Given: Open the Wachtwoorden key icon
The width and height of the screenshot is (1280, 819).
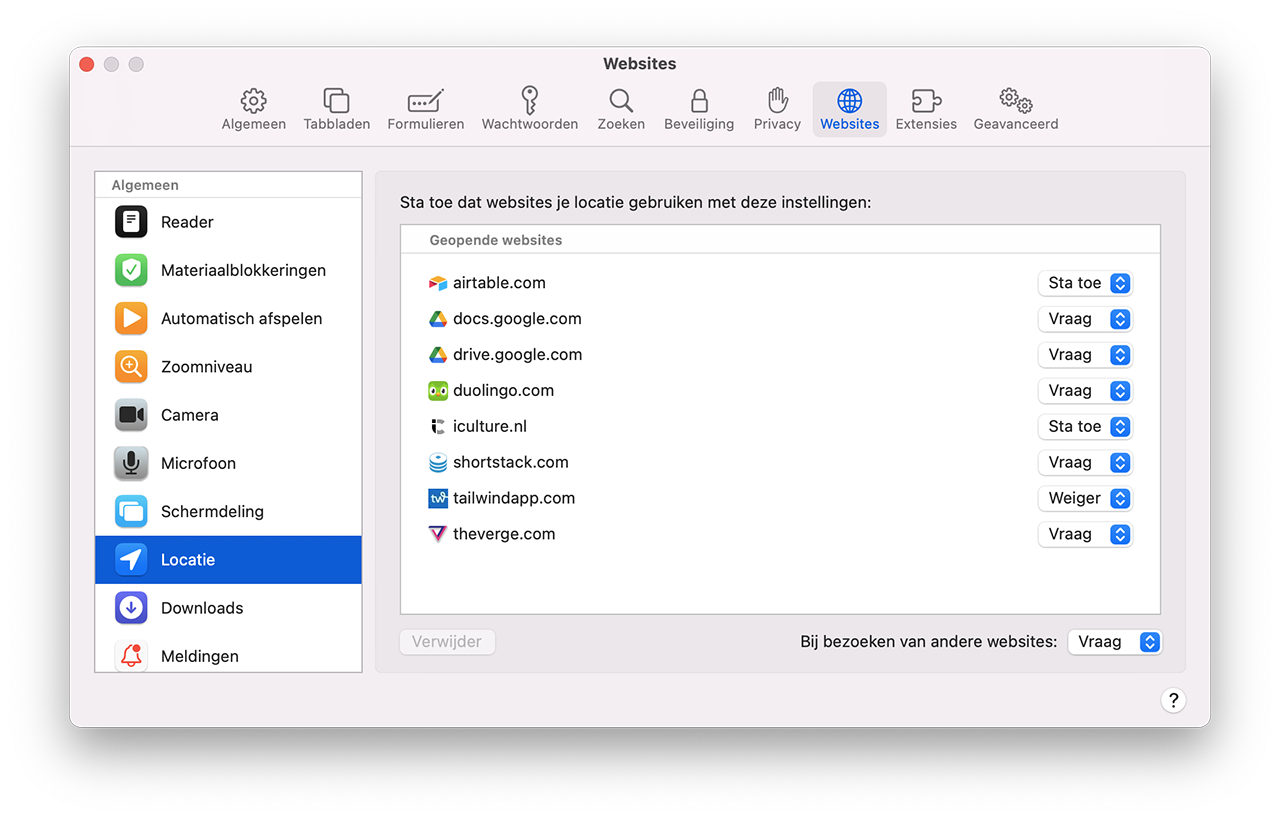Looking at the screenshot, I should 530,100.
